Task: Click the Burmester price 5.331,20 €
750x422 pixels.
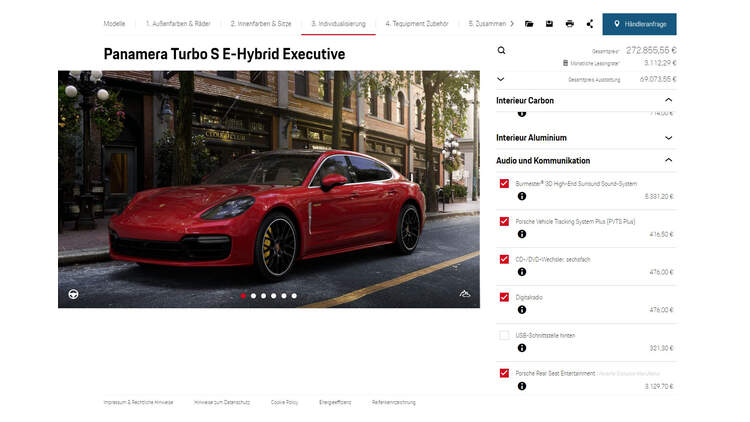Action: [x=659, y=197]
